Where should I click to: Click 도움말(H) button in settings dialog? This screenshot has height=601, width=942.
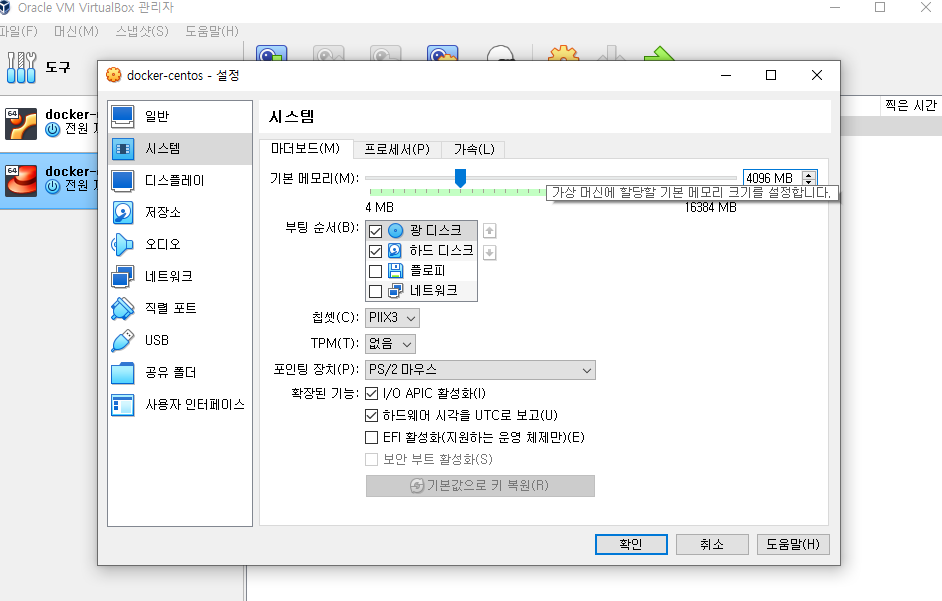tap(793, 545)
